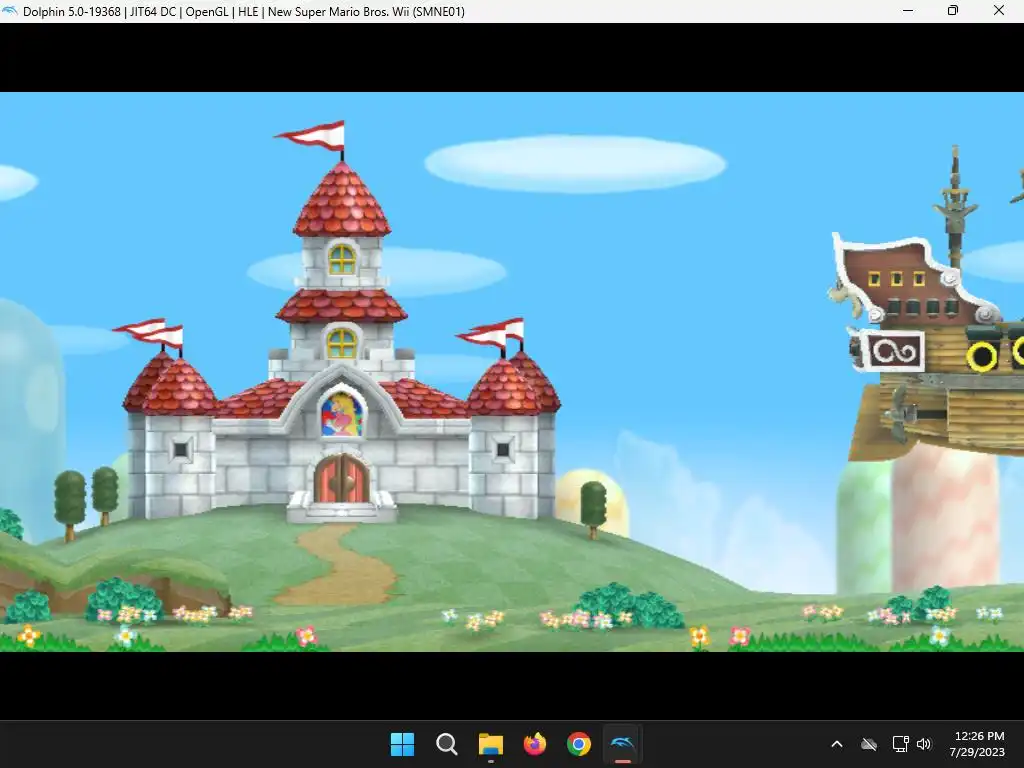Click the cloud sync tray icon
Image resolution: width=1024 pixels, height=768 pixels.
coord(869,744)
